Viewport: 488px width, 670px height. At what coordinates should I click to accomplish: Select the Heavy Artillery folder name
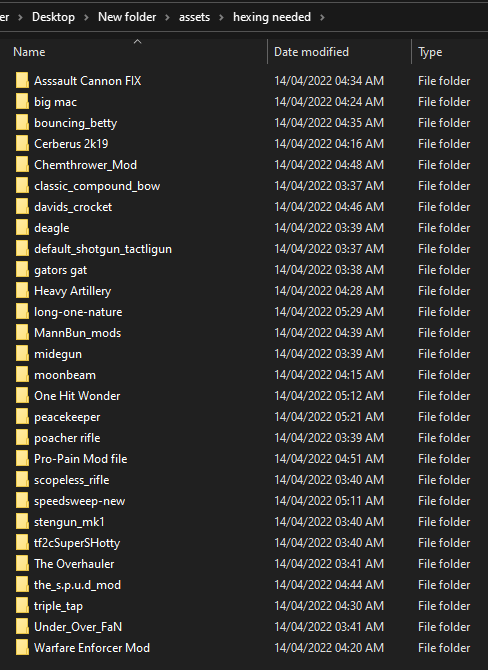pos(73,291)
